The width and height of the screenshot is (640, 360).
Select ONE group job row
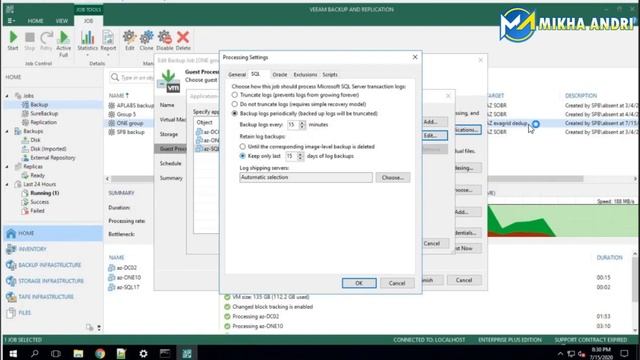[x=130, y=123]
